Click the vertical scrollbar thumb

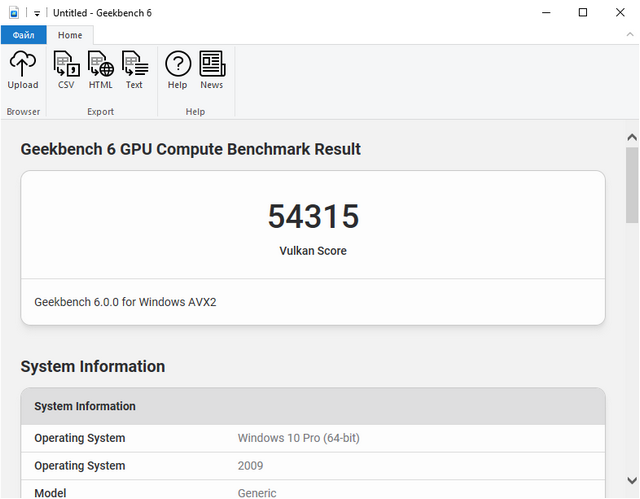pyautogui.click(x=631, y=185)
